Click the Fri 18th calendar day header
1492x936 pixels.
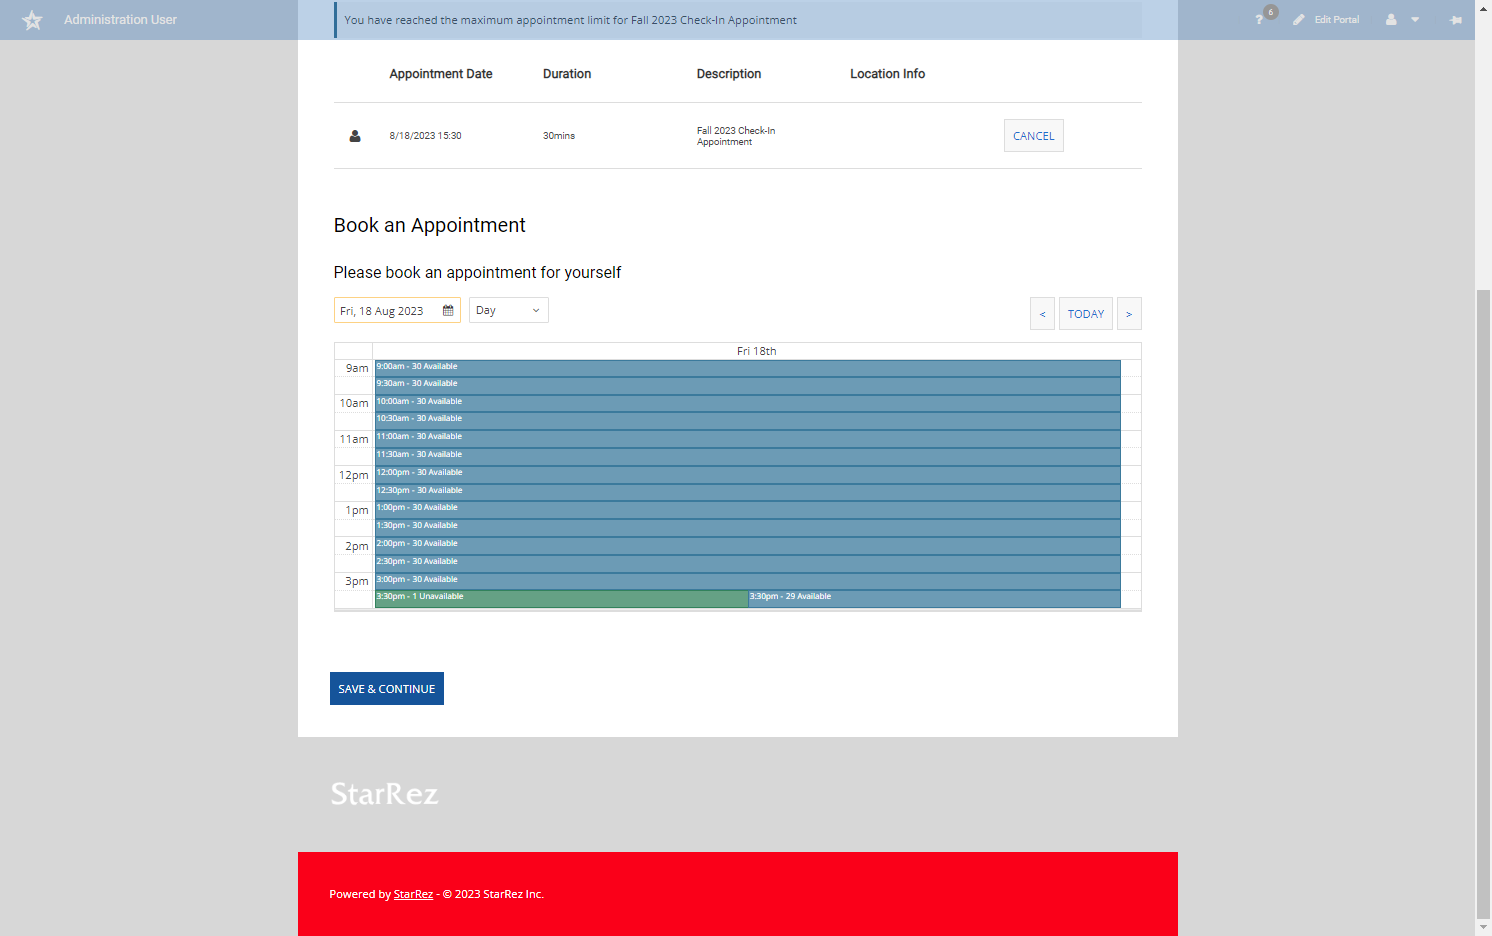[x=756, y=351]
